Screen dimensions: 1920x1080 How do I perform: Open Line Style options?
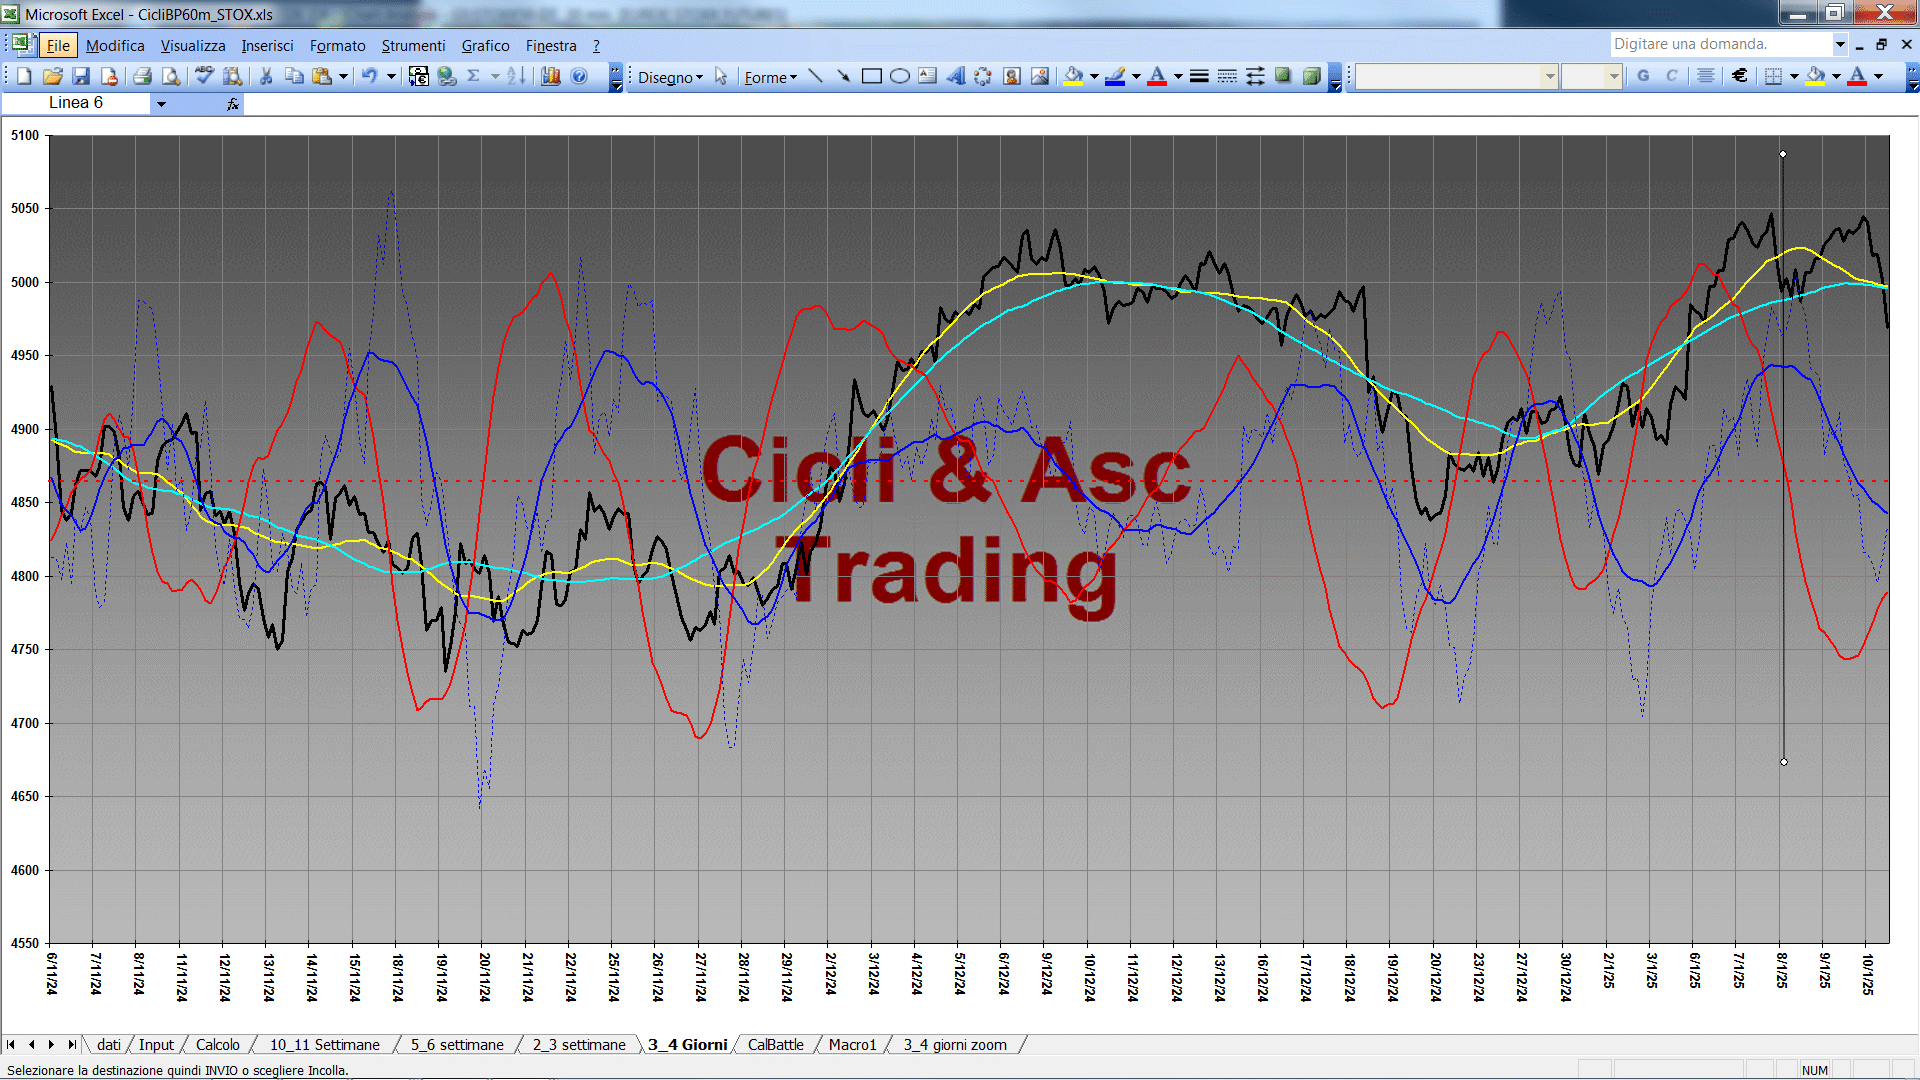click(1199, 76)
